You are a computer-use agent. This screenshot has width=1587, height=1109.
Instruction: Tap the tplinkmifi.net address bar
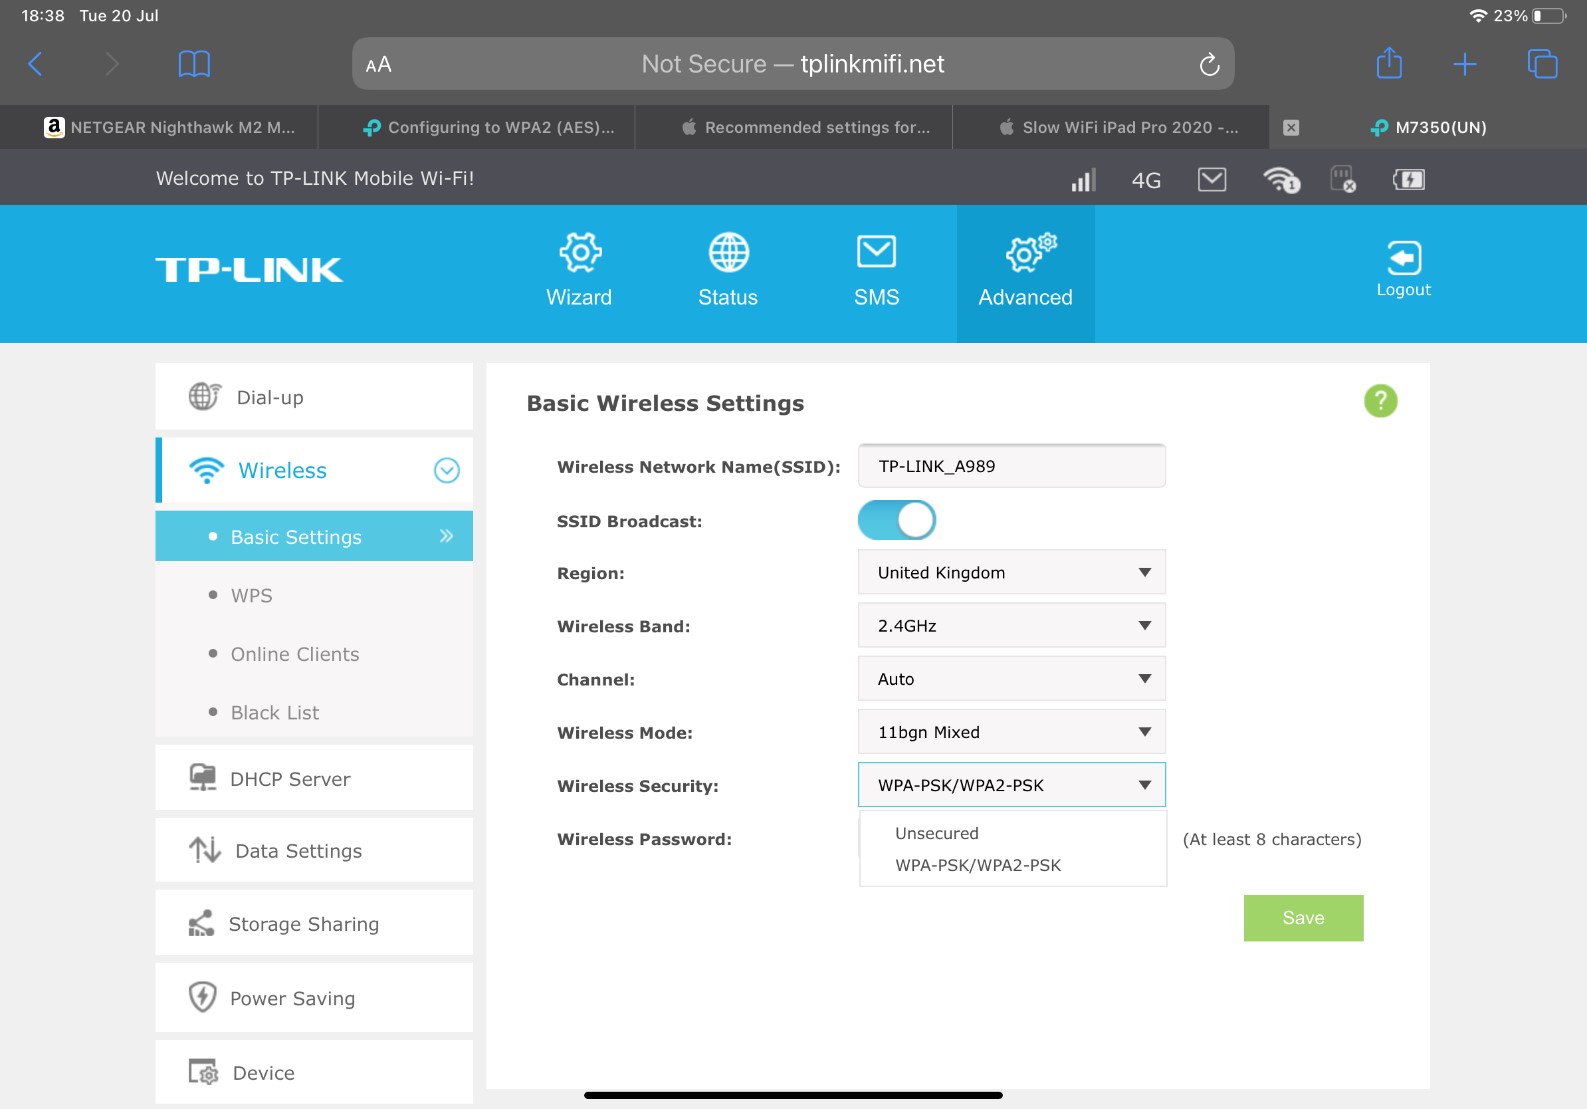793,64
